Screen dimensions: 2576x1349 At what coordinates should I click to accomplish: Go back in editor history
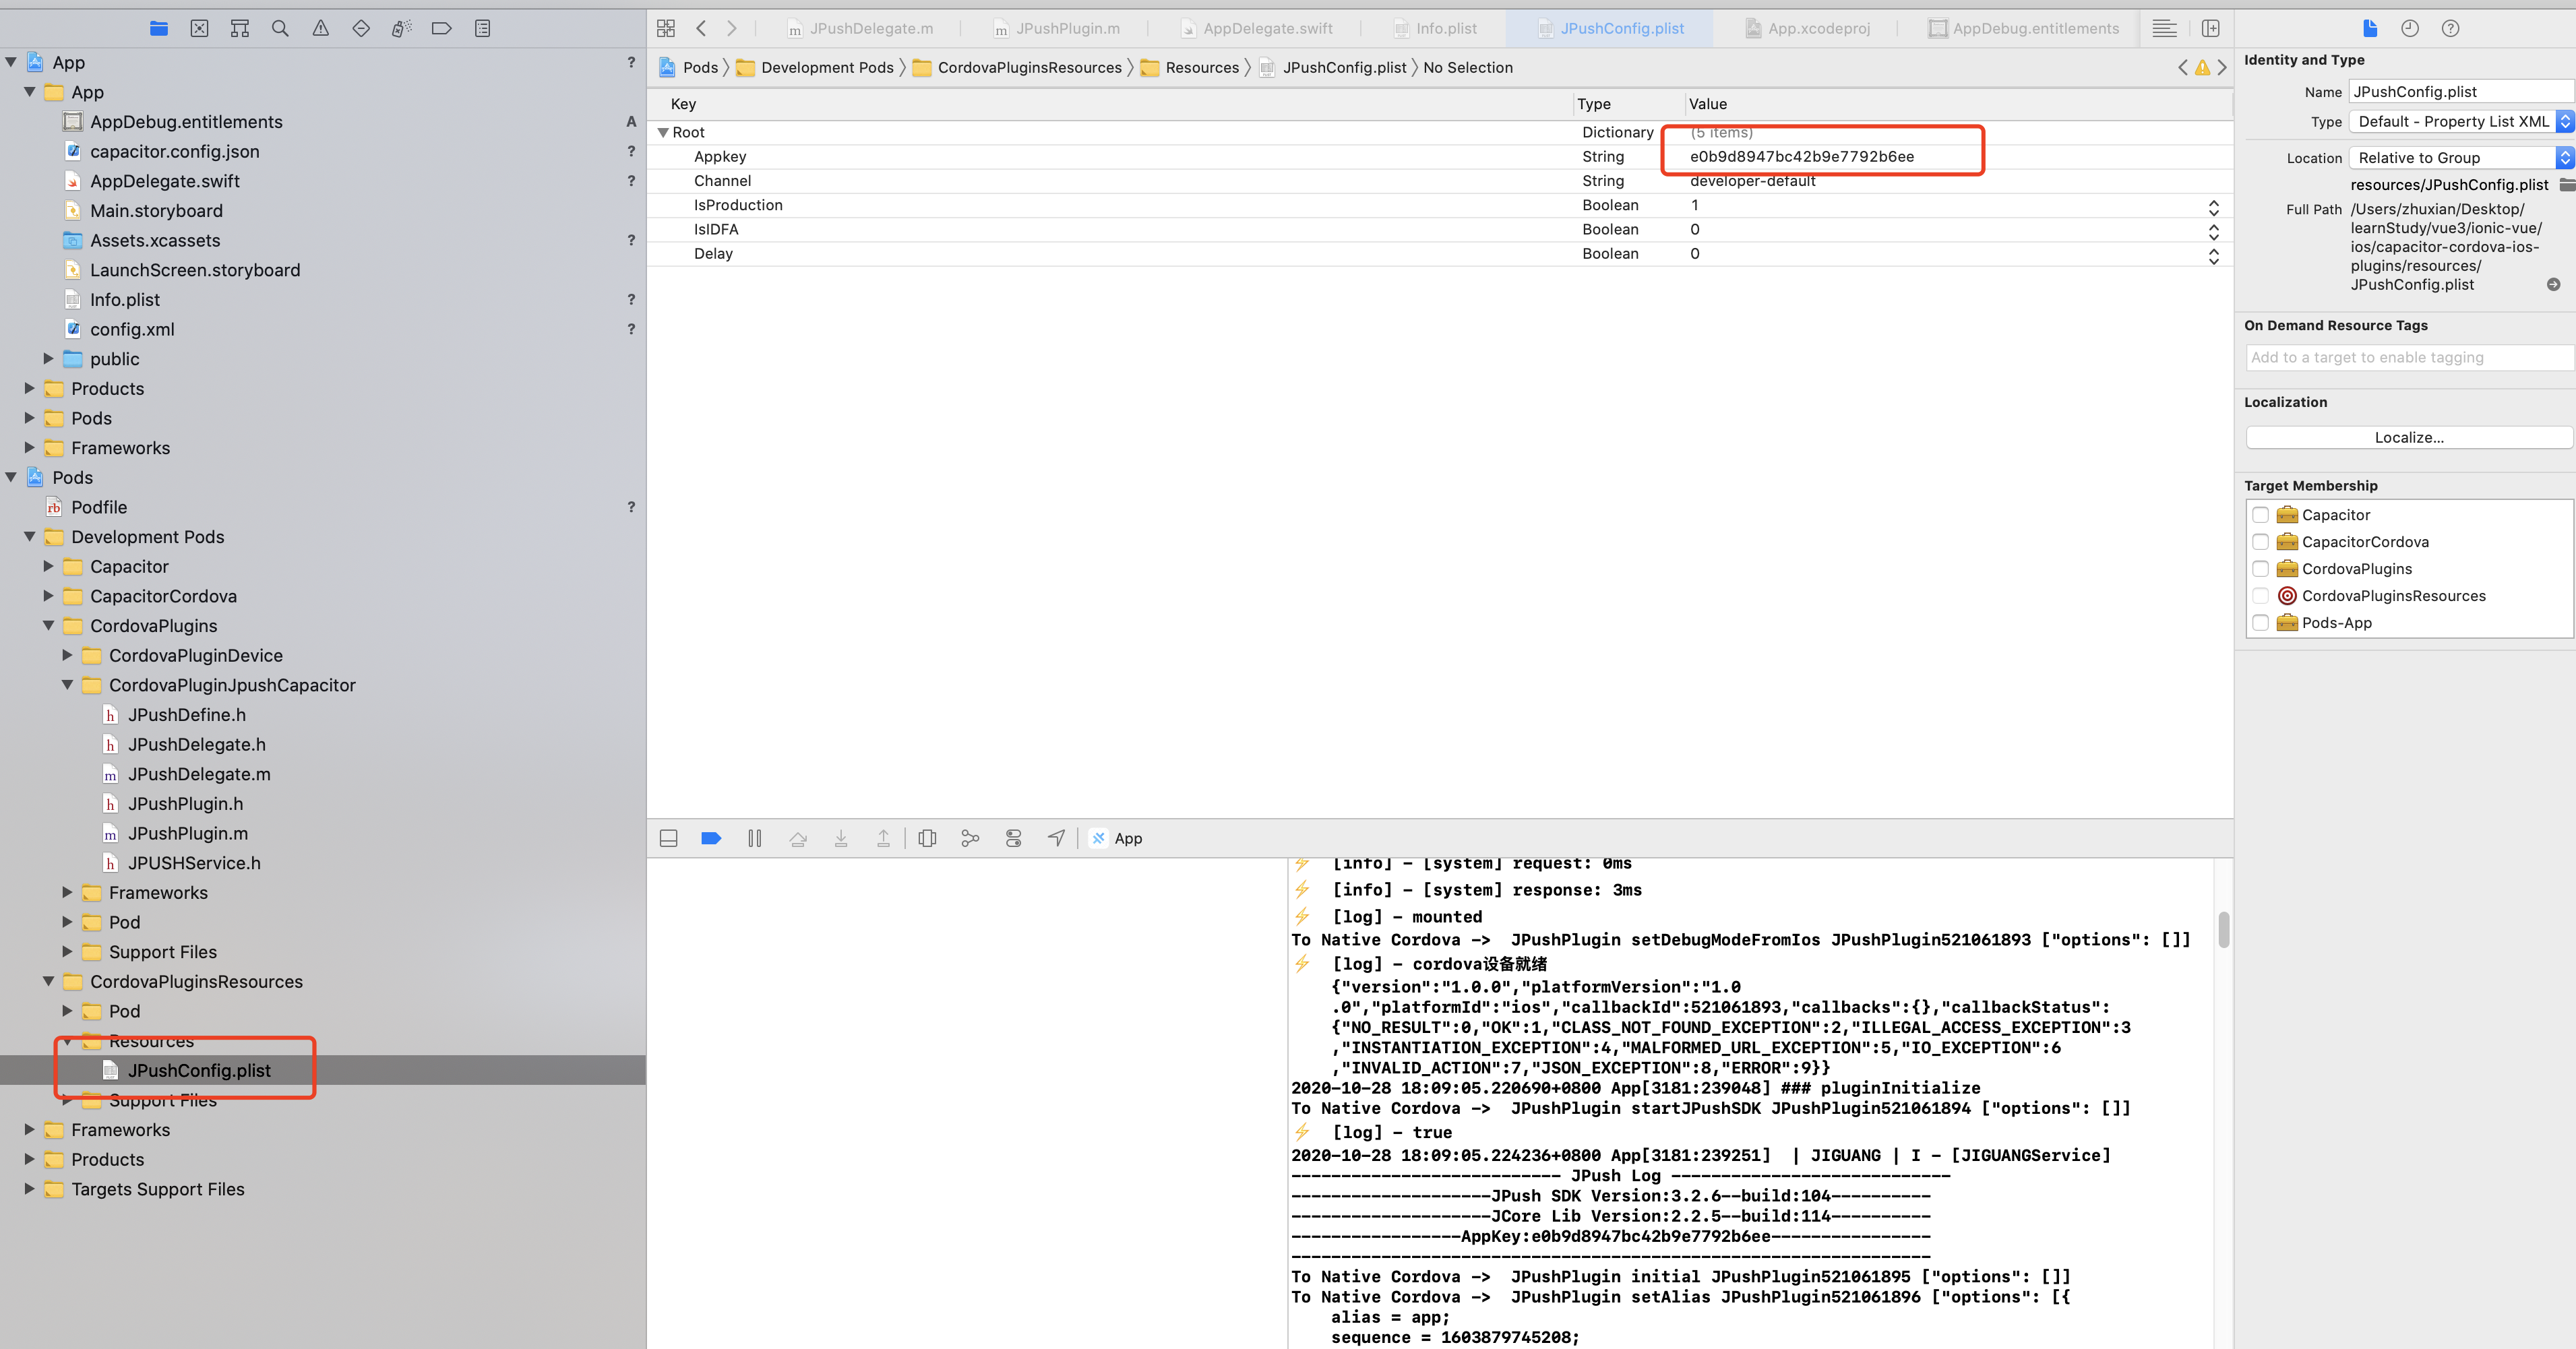click(x=701, y=28)
